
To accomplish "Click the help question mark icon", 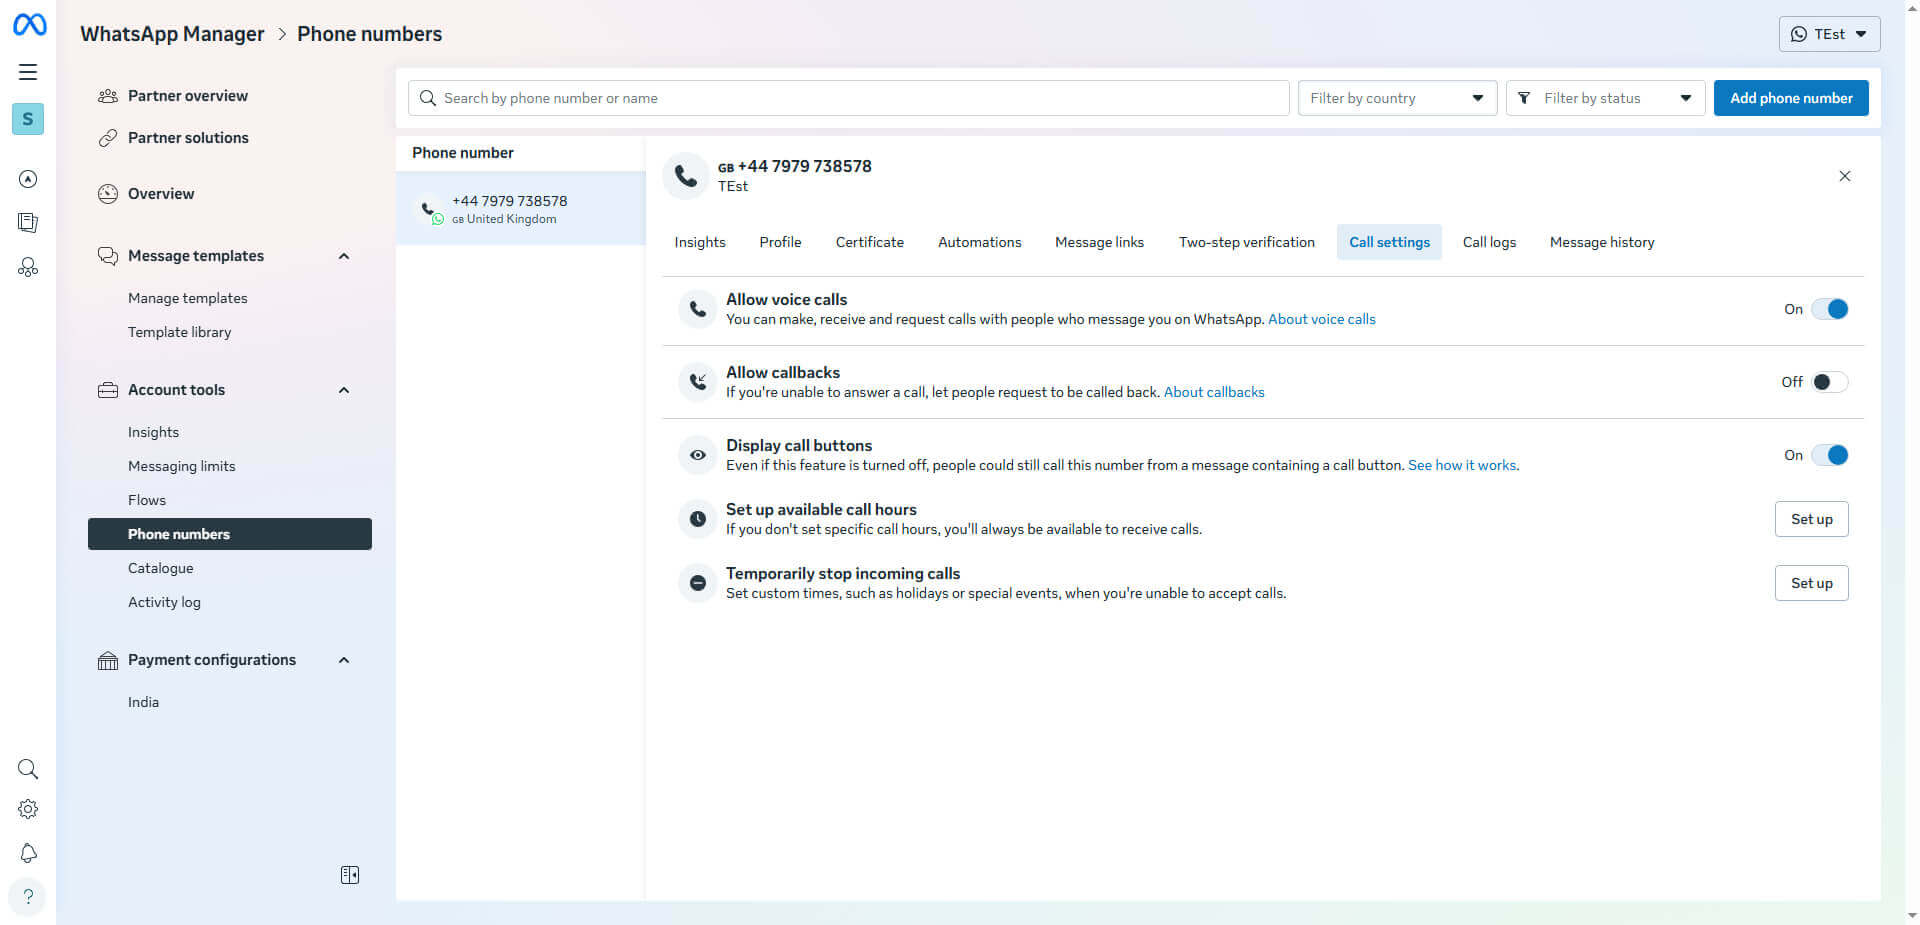I will pos(28,896).
